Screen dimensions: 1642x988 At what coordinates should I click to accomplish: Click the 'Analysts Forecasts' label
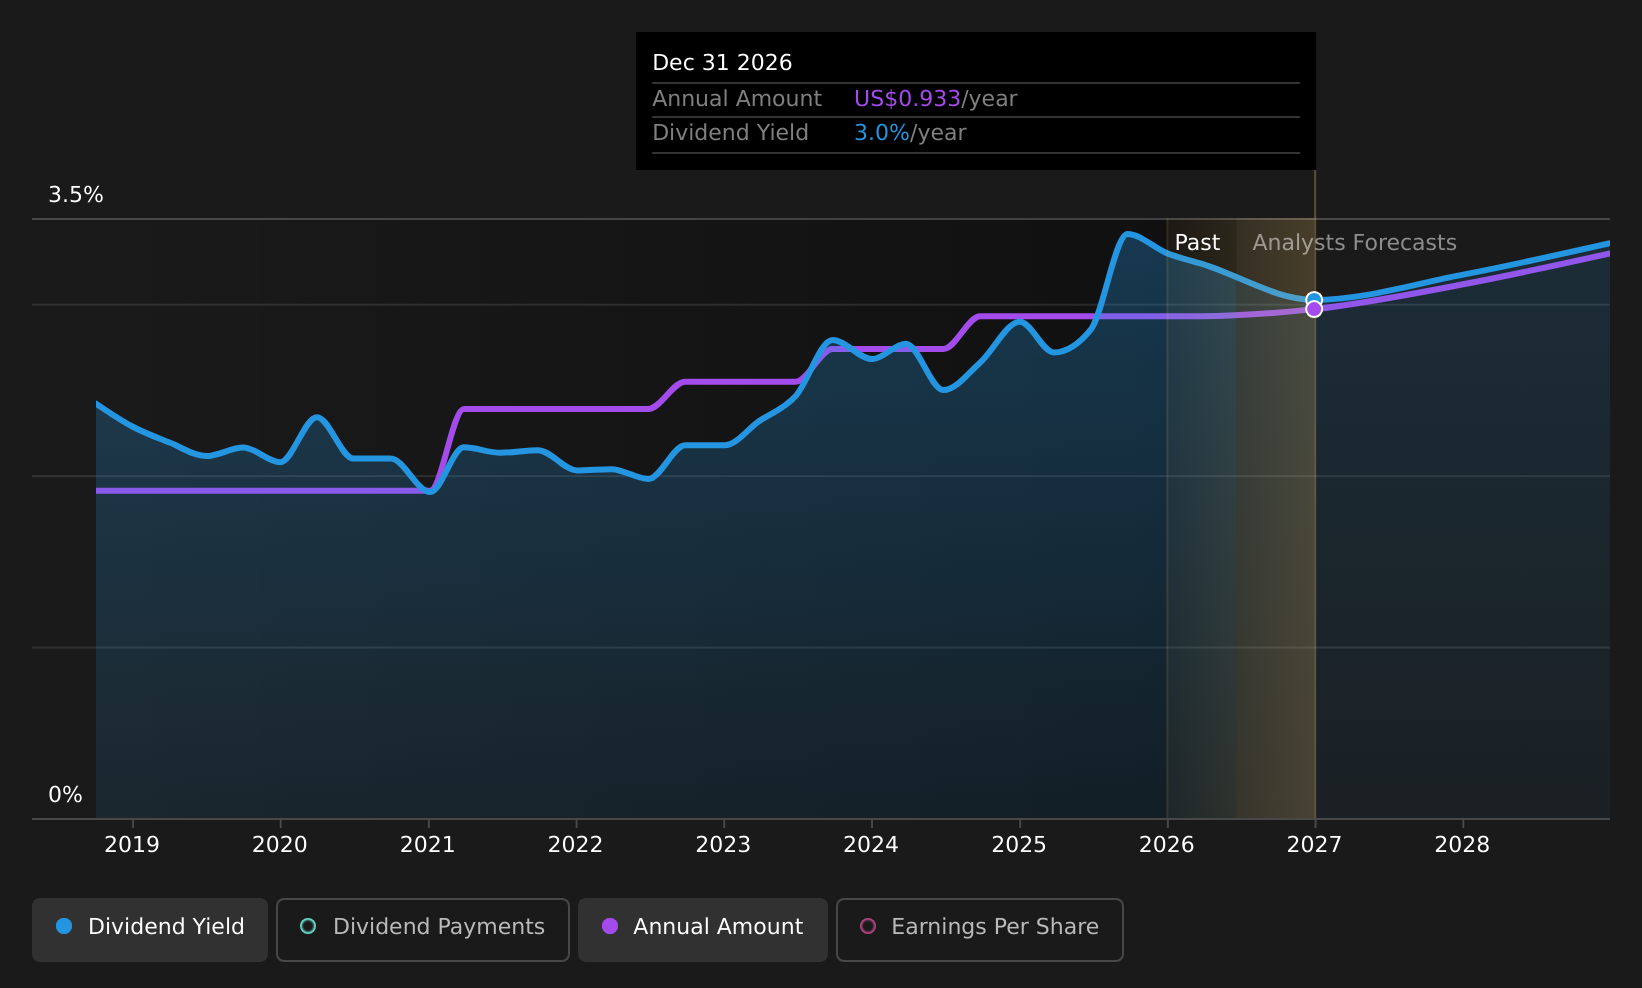[x=1354, y=243]
